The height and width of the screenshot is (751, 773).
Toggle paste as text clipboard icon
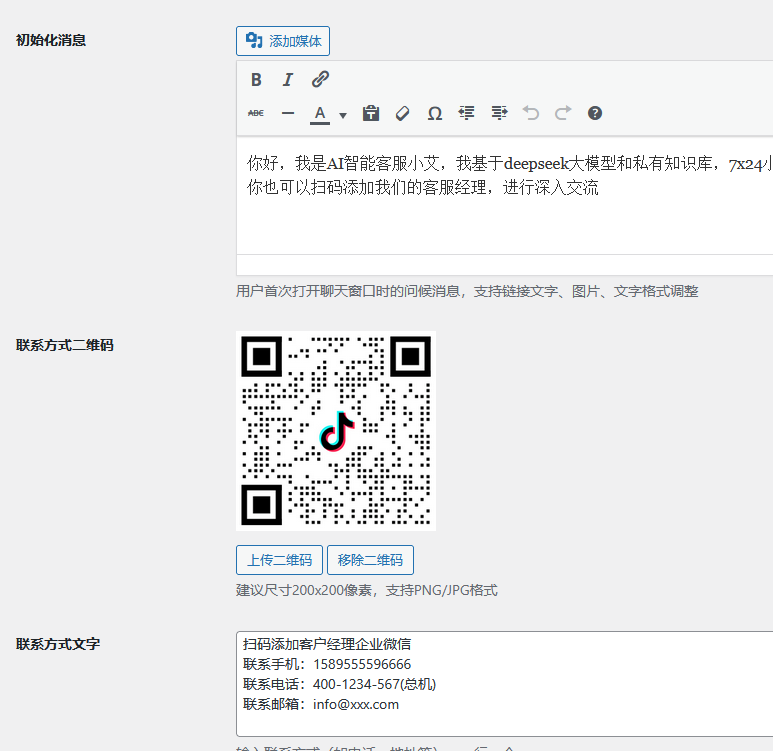click(x=371, y=113)
